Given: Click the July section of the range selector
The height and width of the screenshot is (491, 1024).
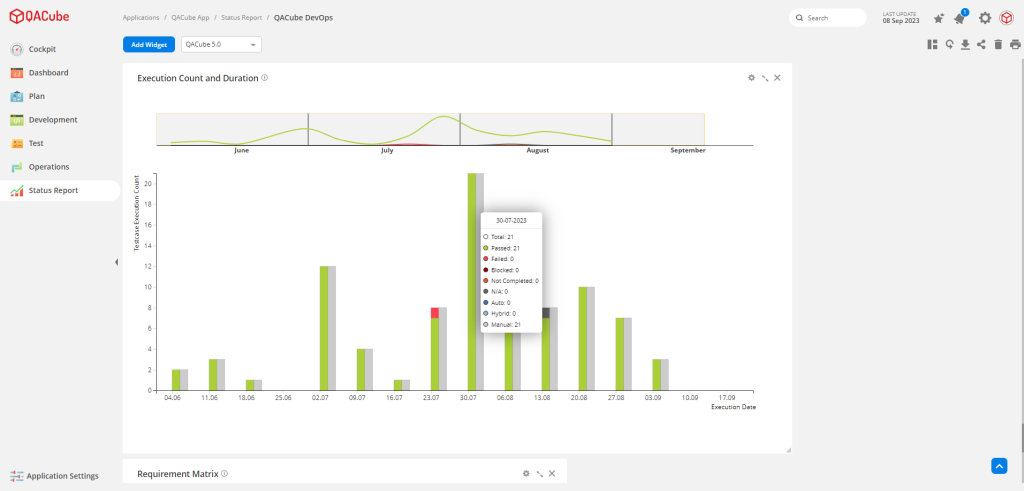Looking at the screenshot, I should pyautogui.click(x=385, y=129).
